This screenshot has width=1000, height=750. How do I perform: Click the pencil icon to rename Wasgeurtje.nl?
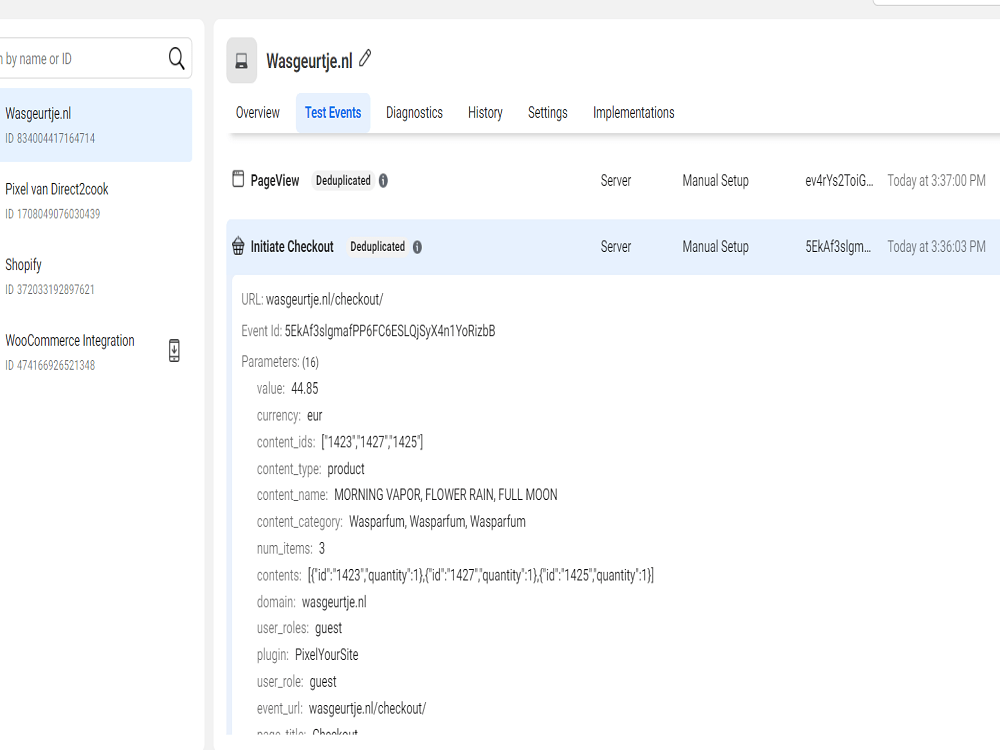(366, 60)
